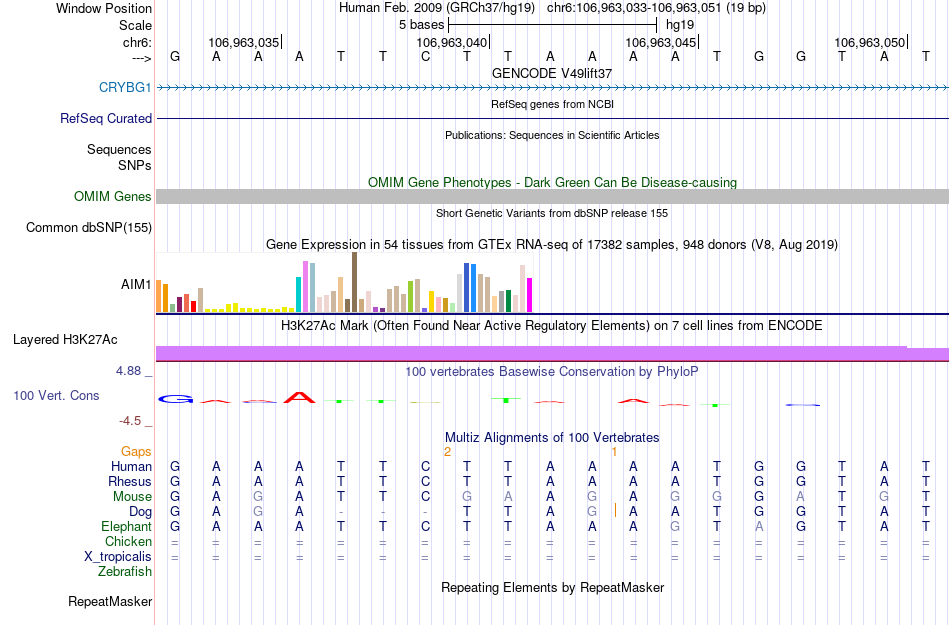
Task: Select the Dog species row label
Action: tap(140, 512)
